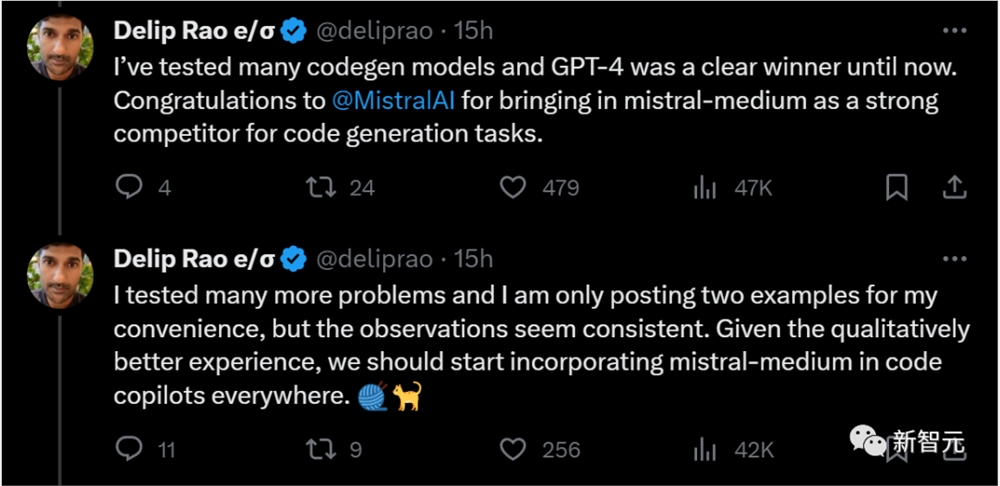Bookmark the first tweet
1000x486 pixels.
pos(897,188)
